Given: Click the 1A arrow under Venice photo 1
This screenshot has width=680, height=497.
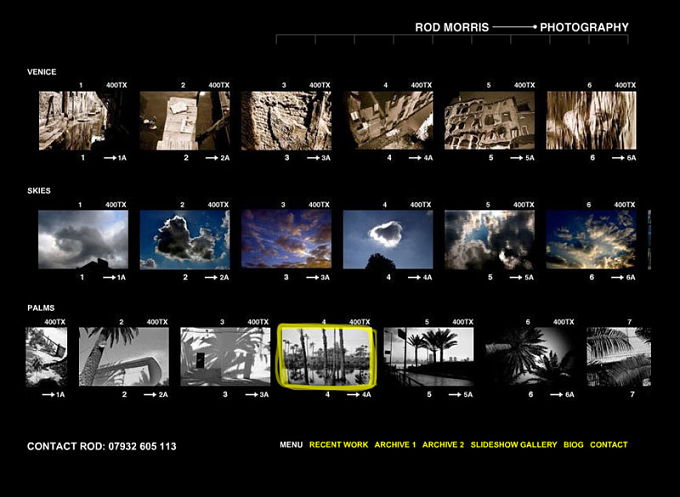Looking at the screenshot, I should 115,158.
